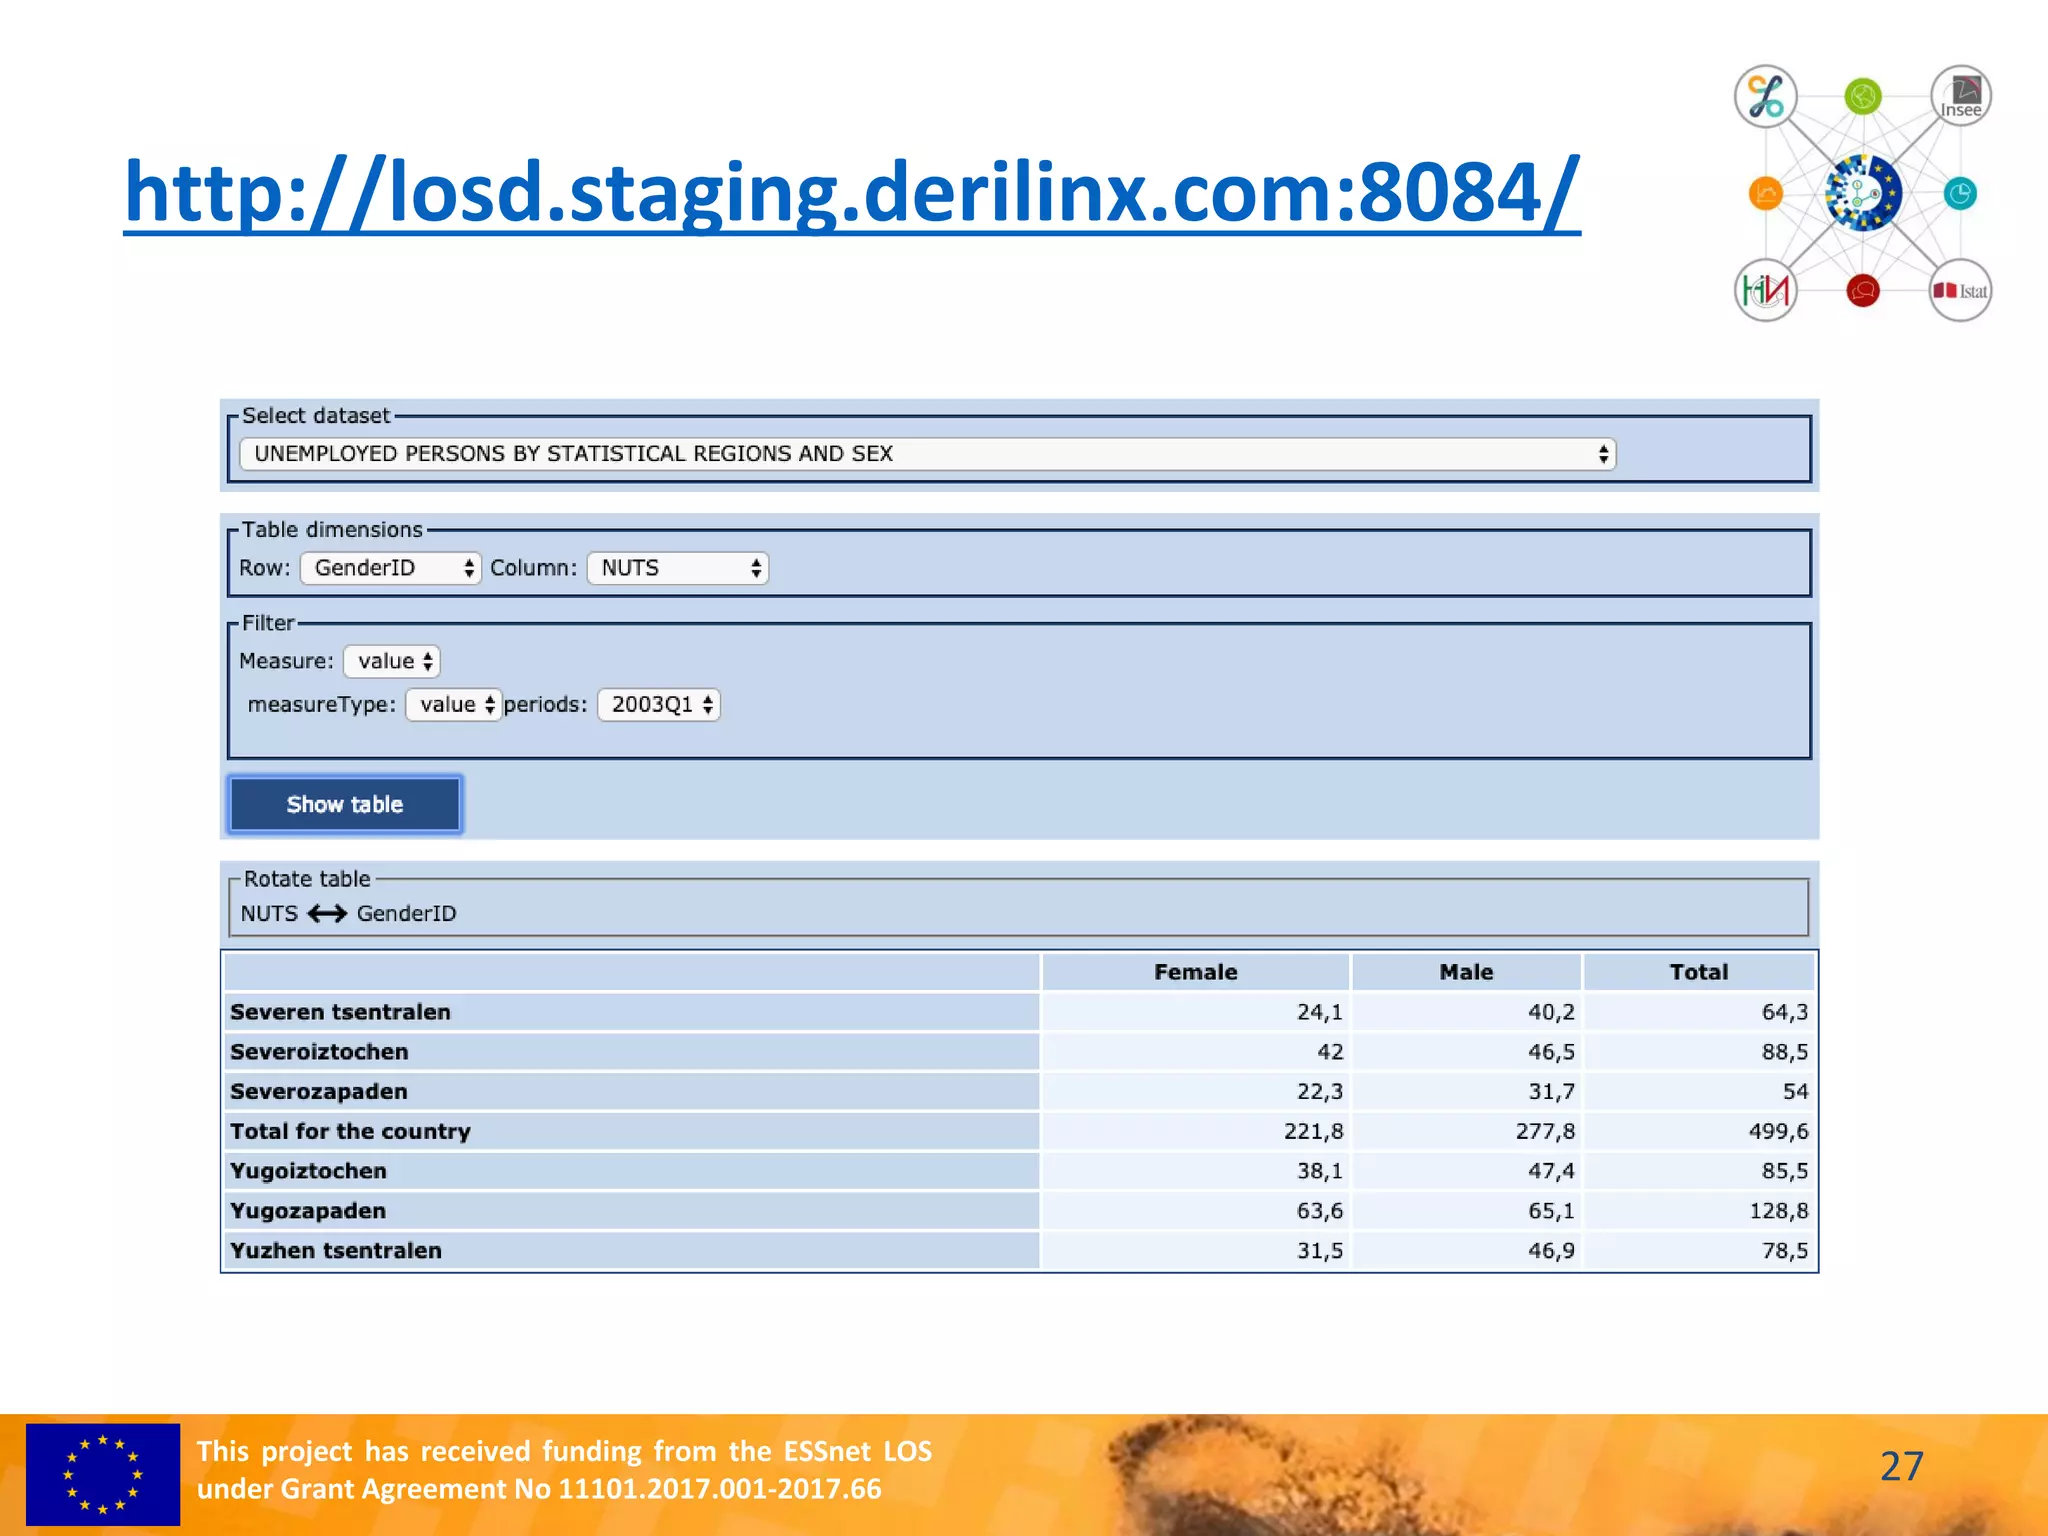This screenshot has width=2048, height=1536.
Task: Click the rotate table double-arrow icon
Action: [x=327, y=913]
